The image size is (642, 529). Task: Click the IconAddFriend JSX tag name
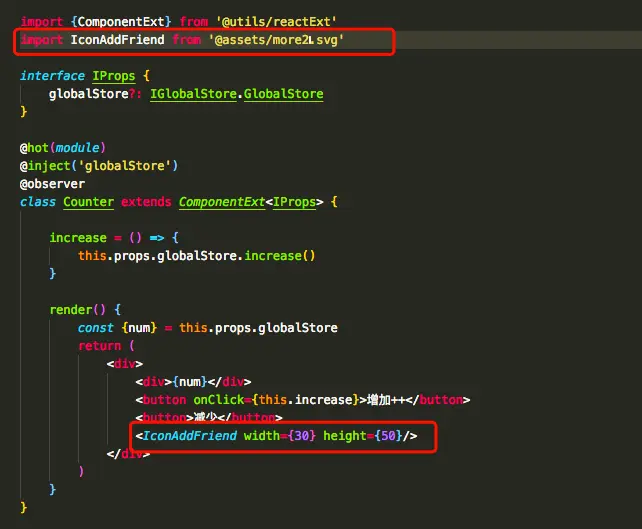click(x=190, y=436)
